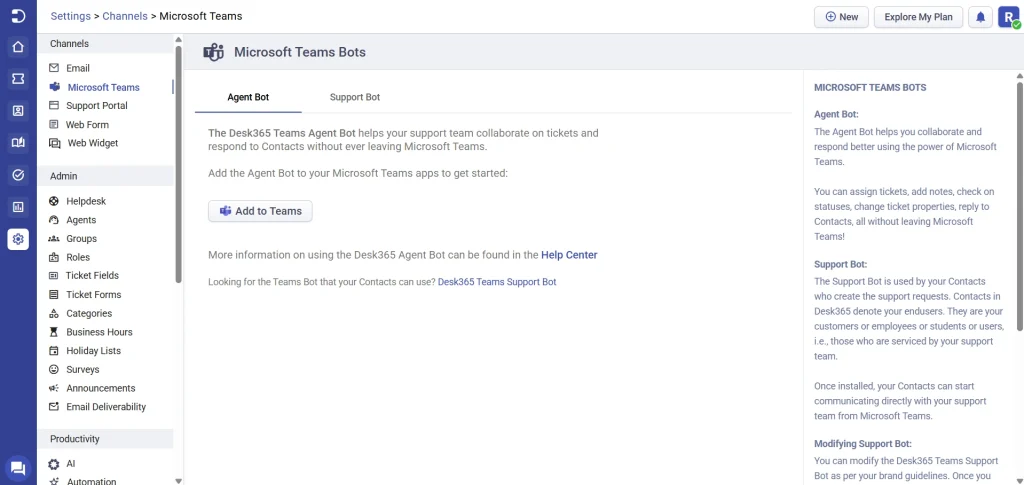Open the notifications bell icon

pyautogui.click(x=980, y=17)
